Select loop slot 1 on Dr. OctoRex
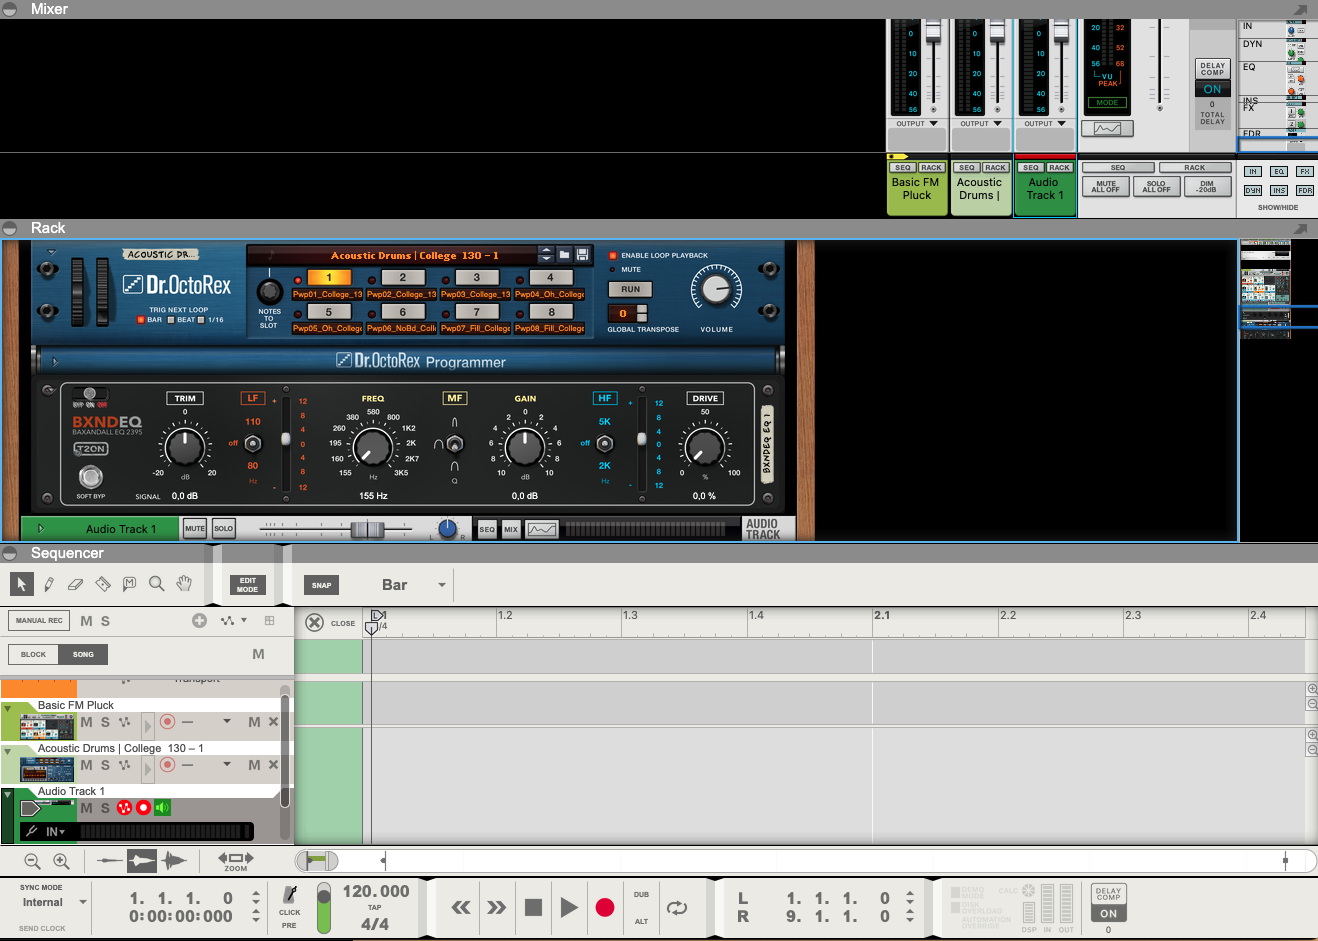The width and height of the screenshot is (1318, 941). click(329, 278)
